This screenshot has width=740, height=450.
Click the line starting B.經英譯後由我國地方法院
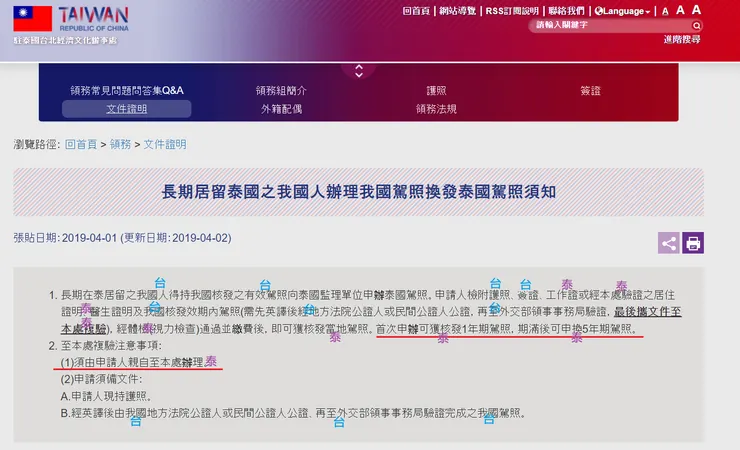293,413
